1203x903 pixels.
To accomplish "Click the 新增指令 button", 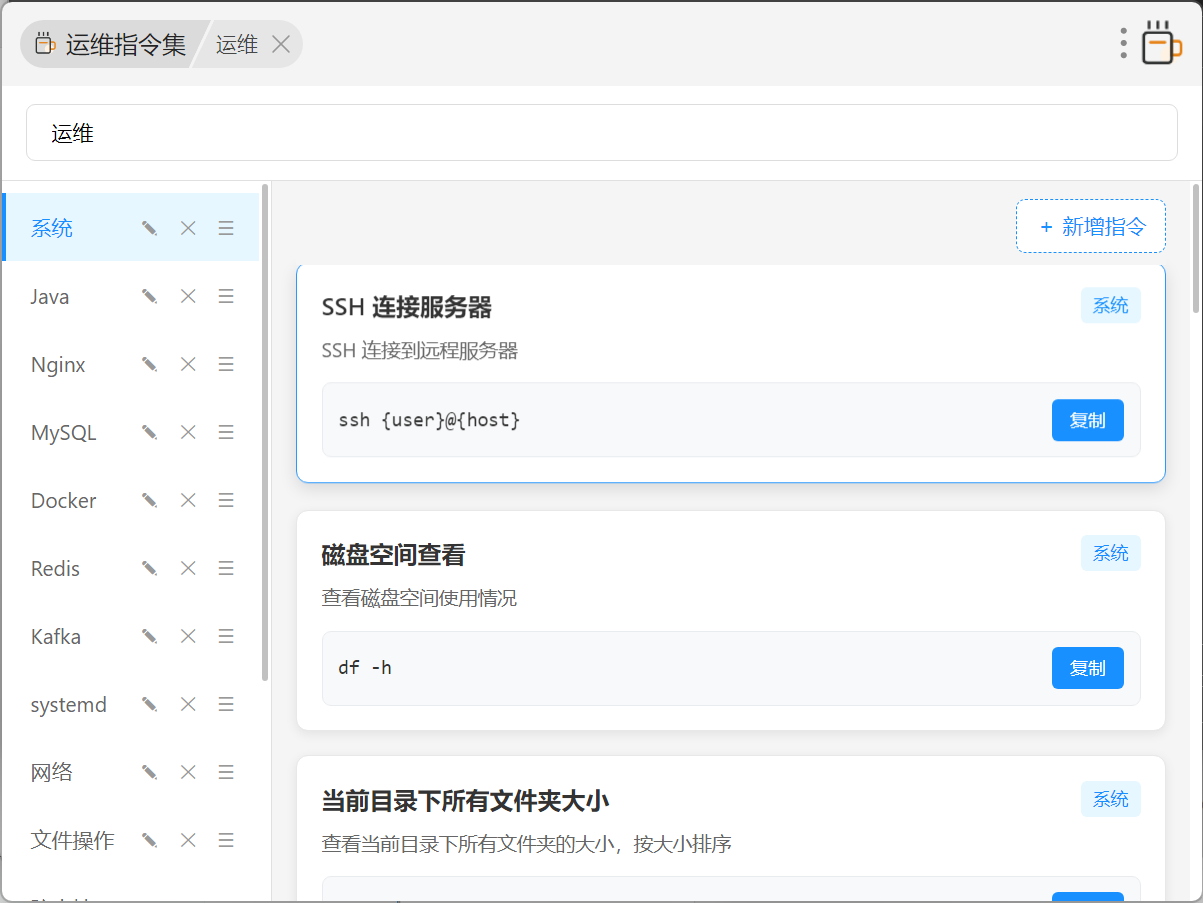I will coord(1091,227).
